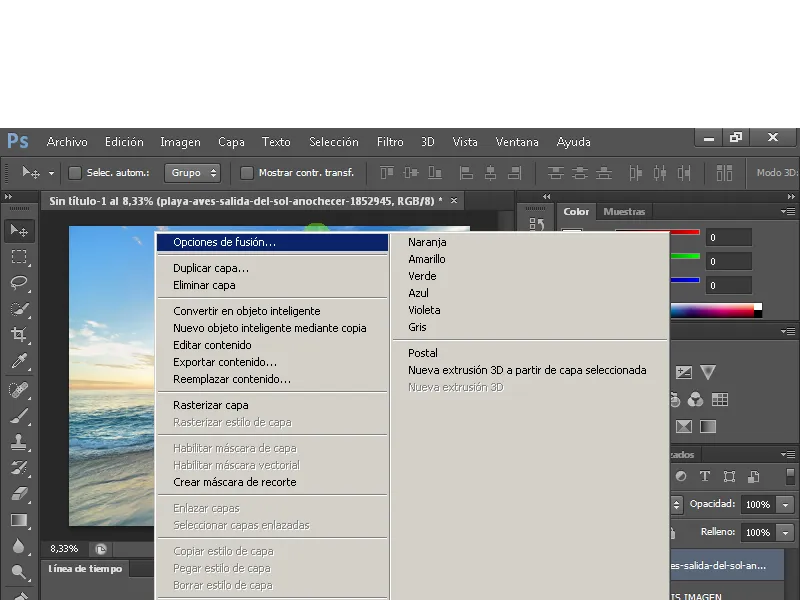Image resolution: width=800 pixels, height=600 pixels.
Task: Select the Brush tool
Action: click(x=19, y=416)
